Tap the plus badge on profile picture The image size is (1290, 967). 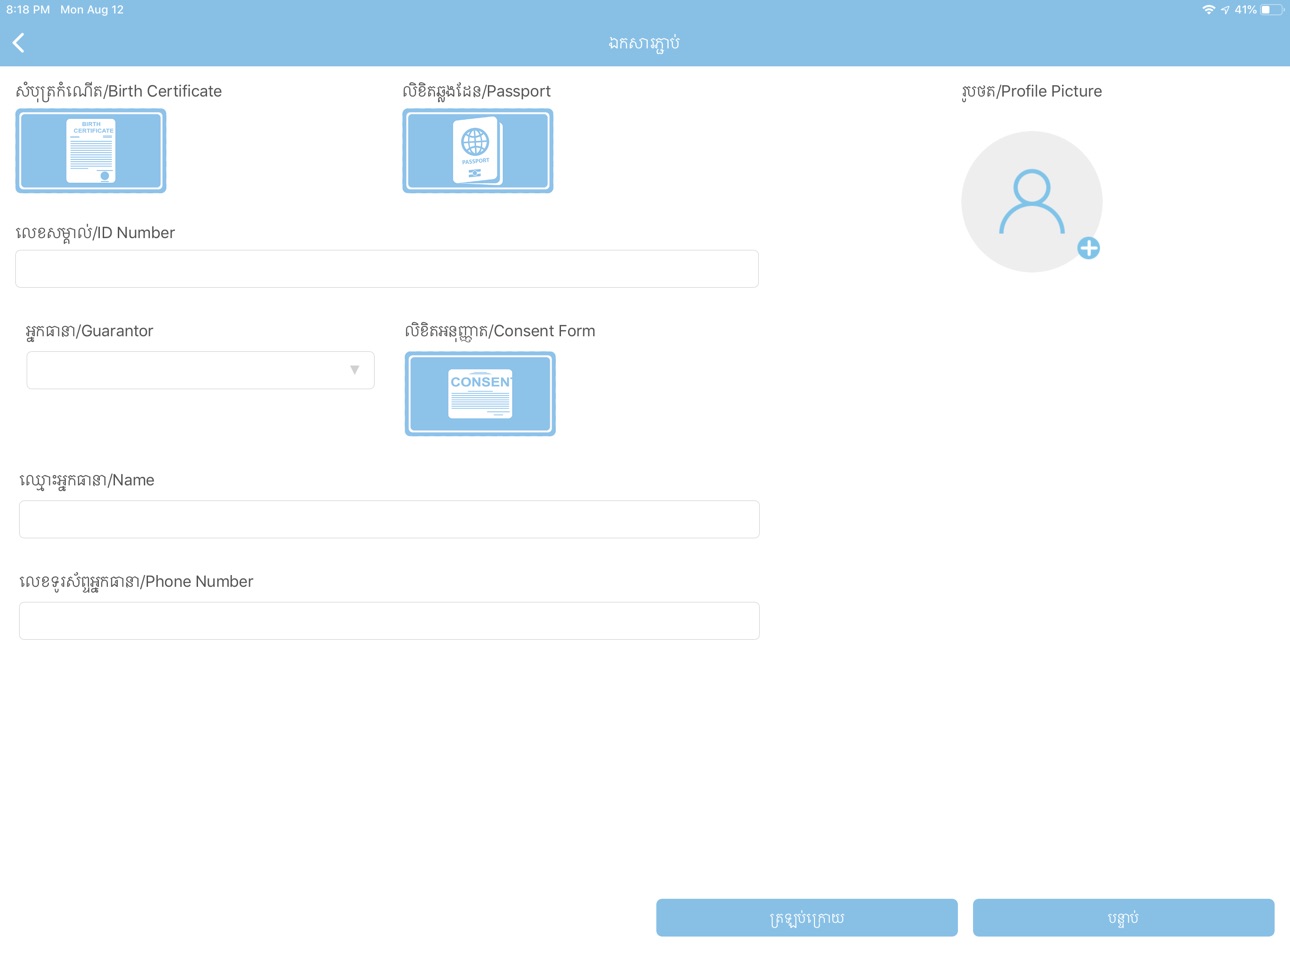point(1089,248)
